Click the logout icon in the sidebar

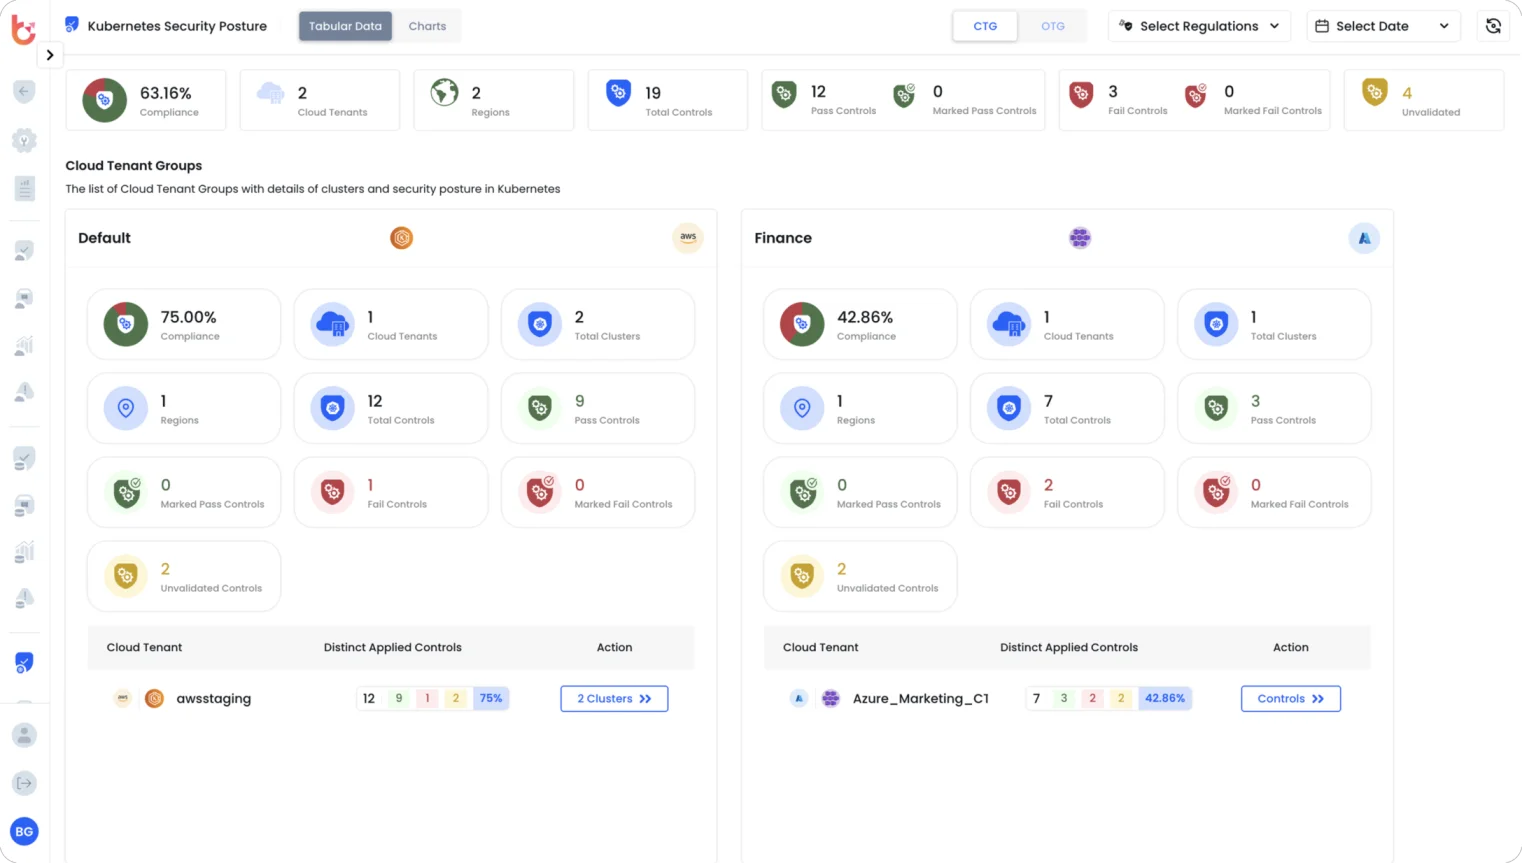coord(24,783)
